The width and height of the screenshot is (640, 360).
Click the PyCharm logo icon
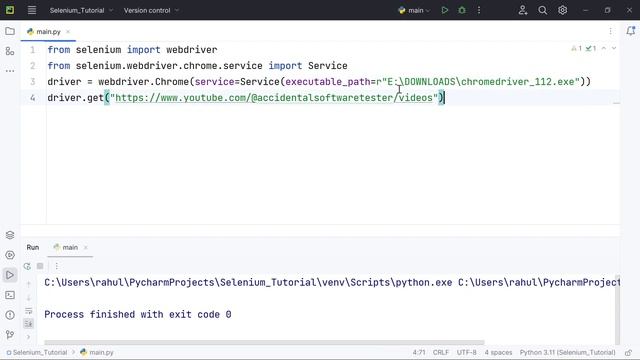10,10
